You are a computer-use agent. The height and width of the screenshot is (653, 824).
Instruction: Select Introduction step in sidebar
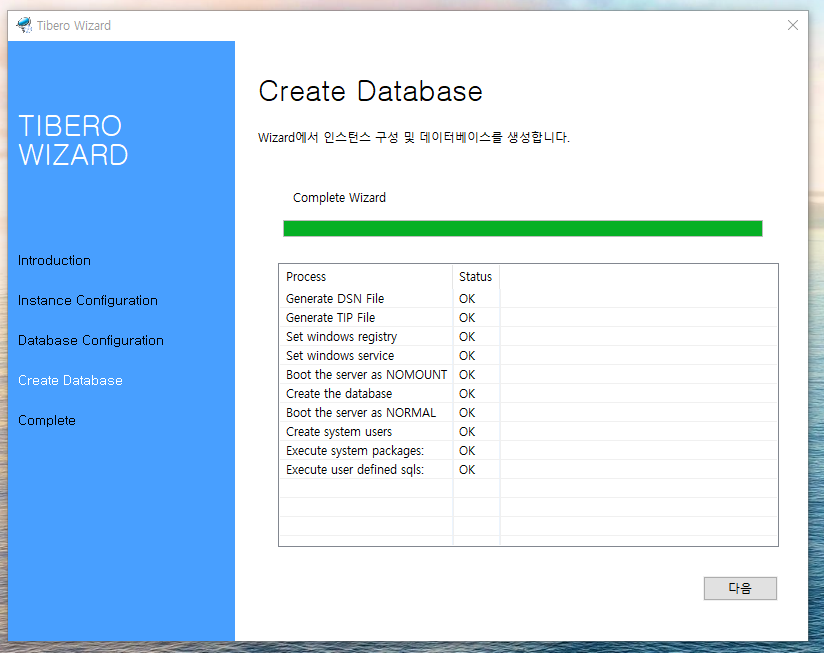click(x=54, y=261)
